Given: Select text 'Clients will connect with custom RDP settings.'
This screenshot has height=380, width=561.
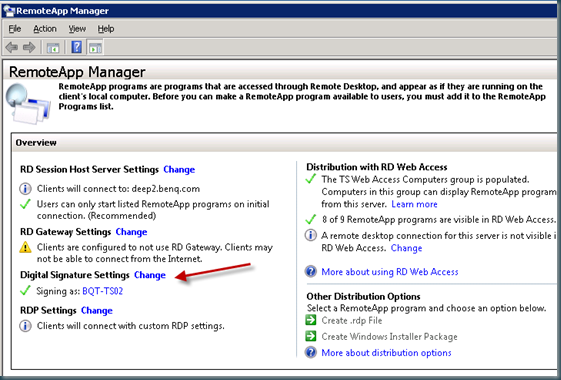Looking at the screenshot, I should pos(131,326).
